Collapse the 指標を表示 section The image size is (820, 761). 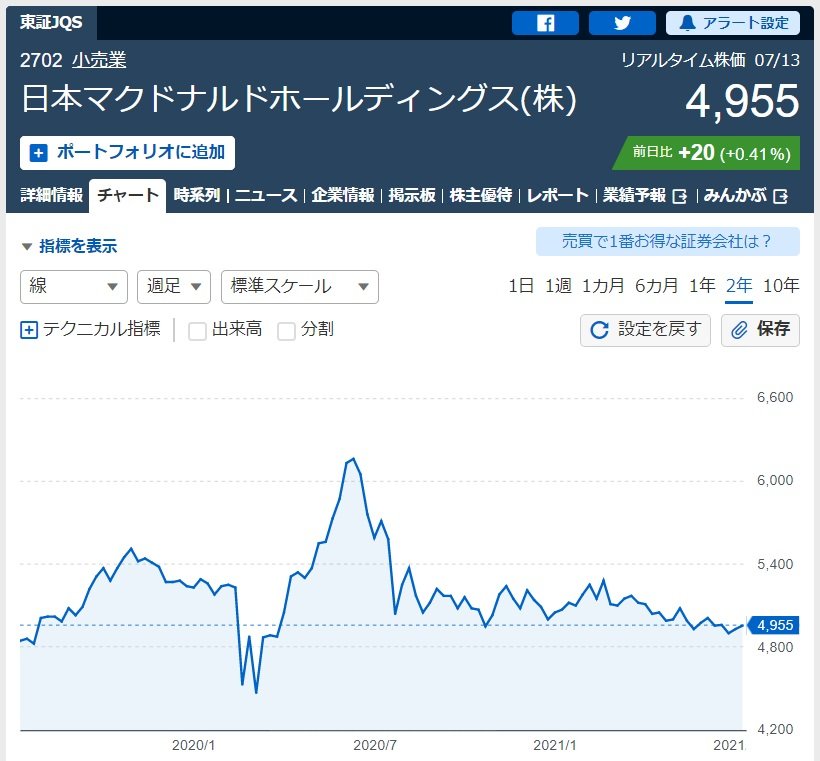(x=68, y=246)
